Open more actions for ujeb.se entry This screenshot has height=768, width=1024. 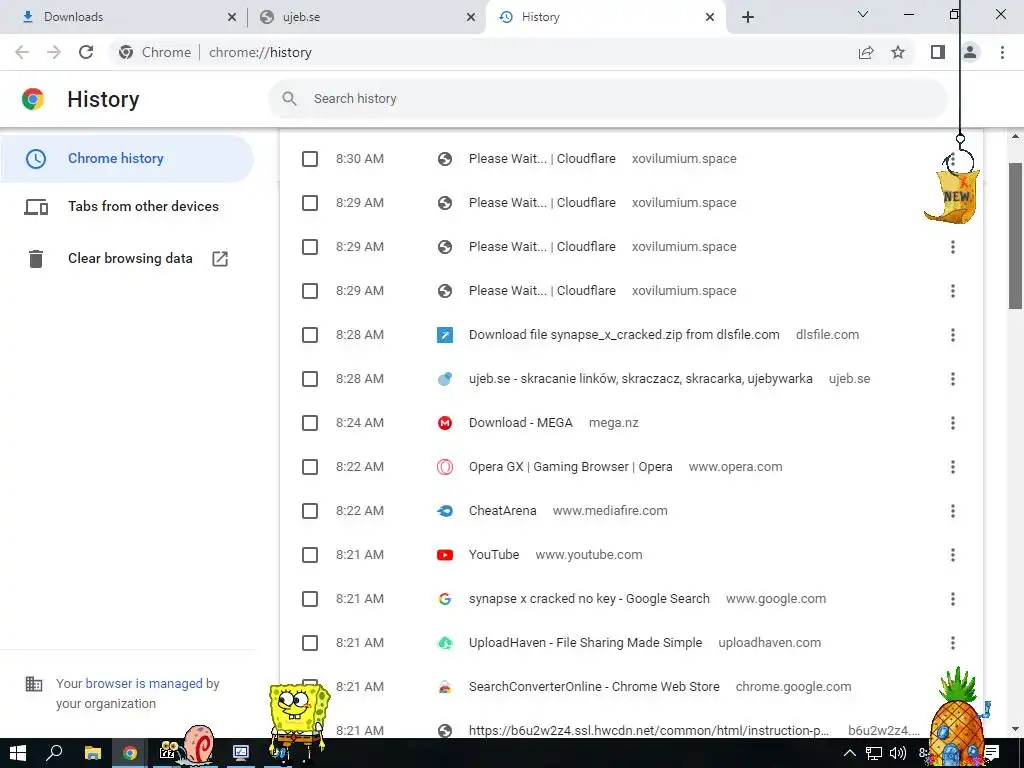953,379
